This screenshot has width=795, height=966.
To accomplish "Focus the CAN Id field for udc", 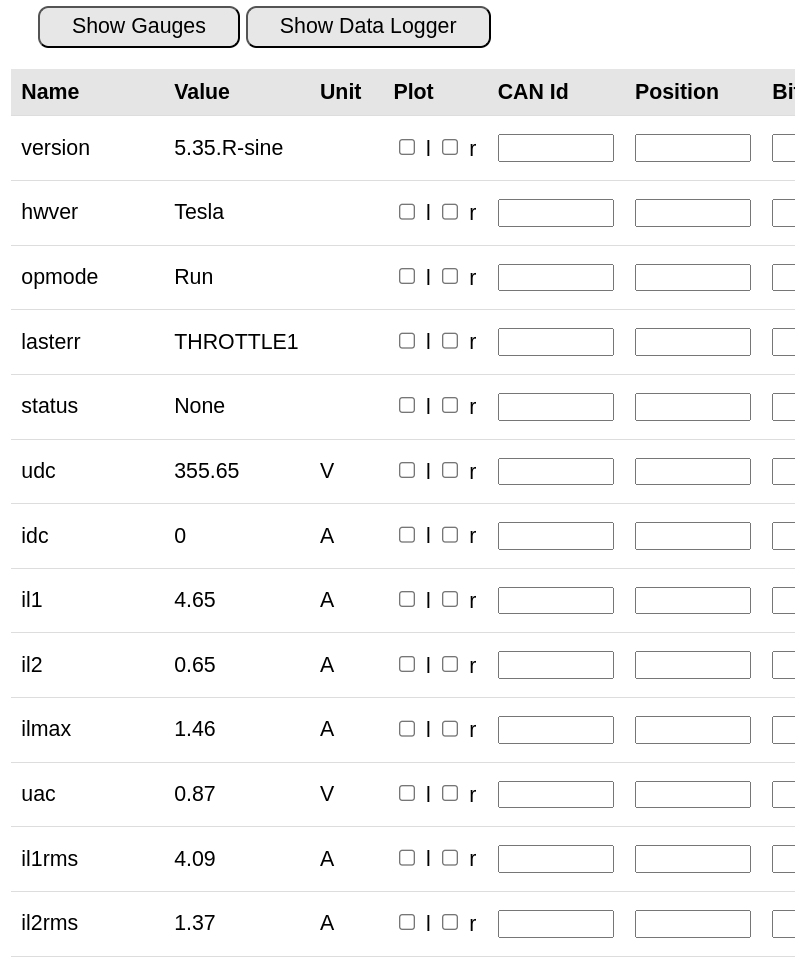I will tap(556, 471).
